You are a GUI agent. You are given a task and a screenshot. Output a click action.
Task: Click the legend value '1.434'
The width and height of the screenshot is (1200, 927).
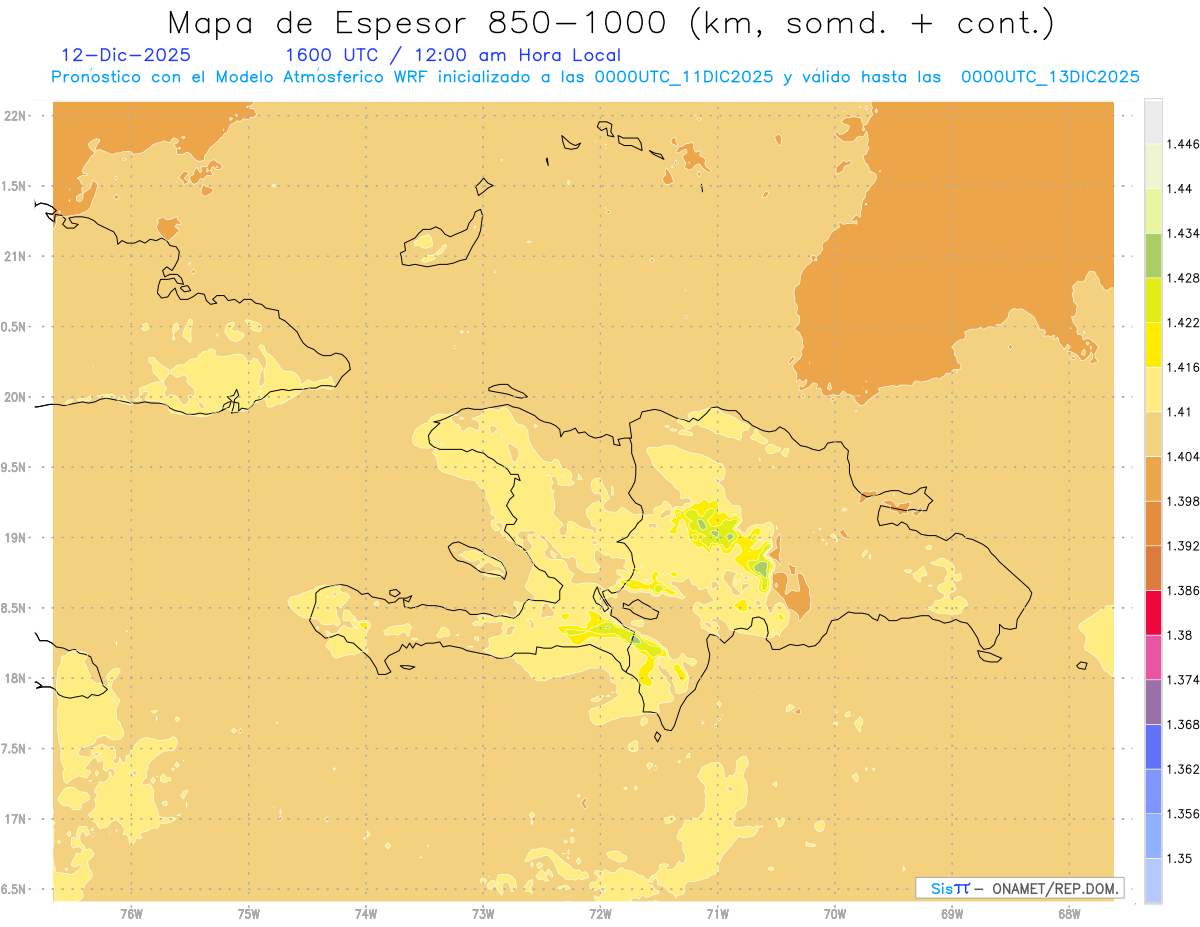[1183, 233]
